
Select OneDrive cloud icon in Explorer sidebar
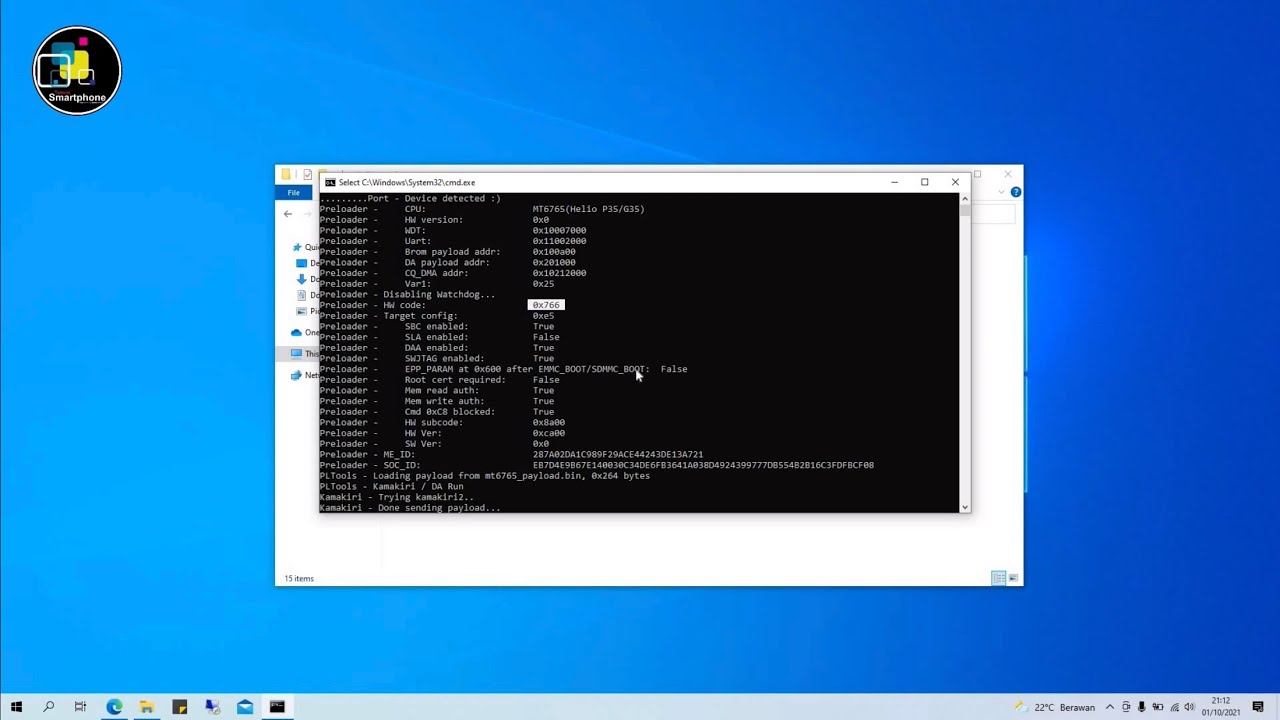point(296,332)
